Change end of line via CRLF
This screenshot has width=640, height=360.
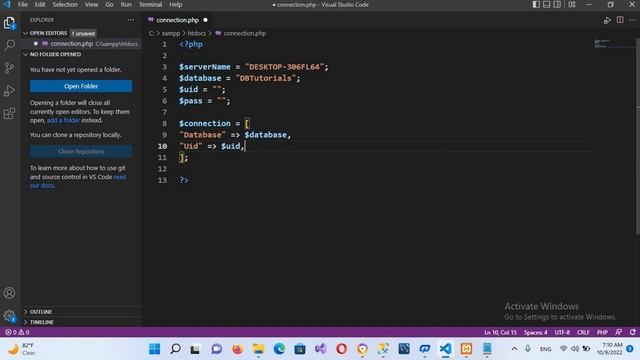(x=583, y=332)
